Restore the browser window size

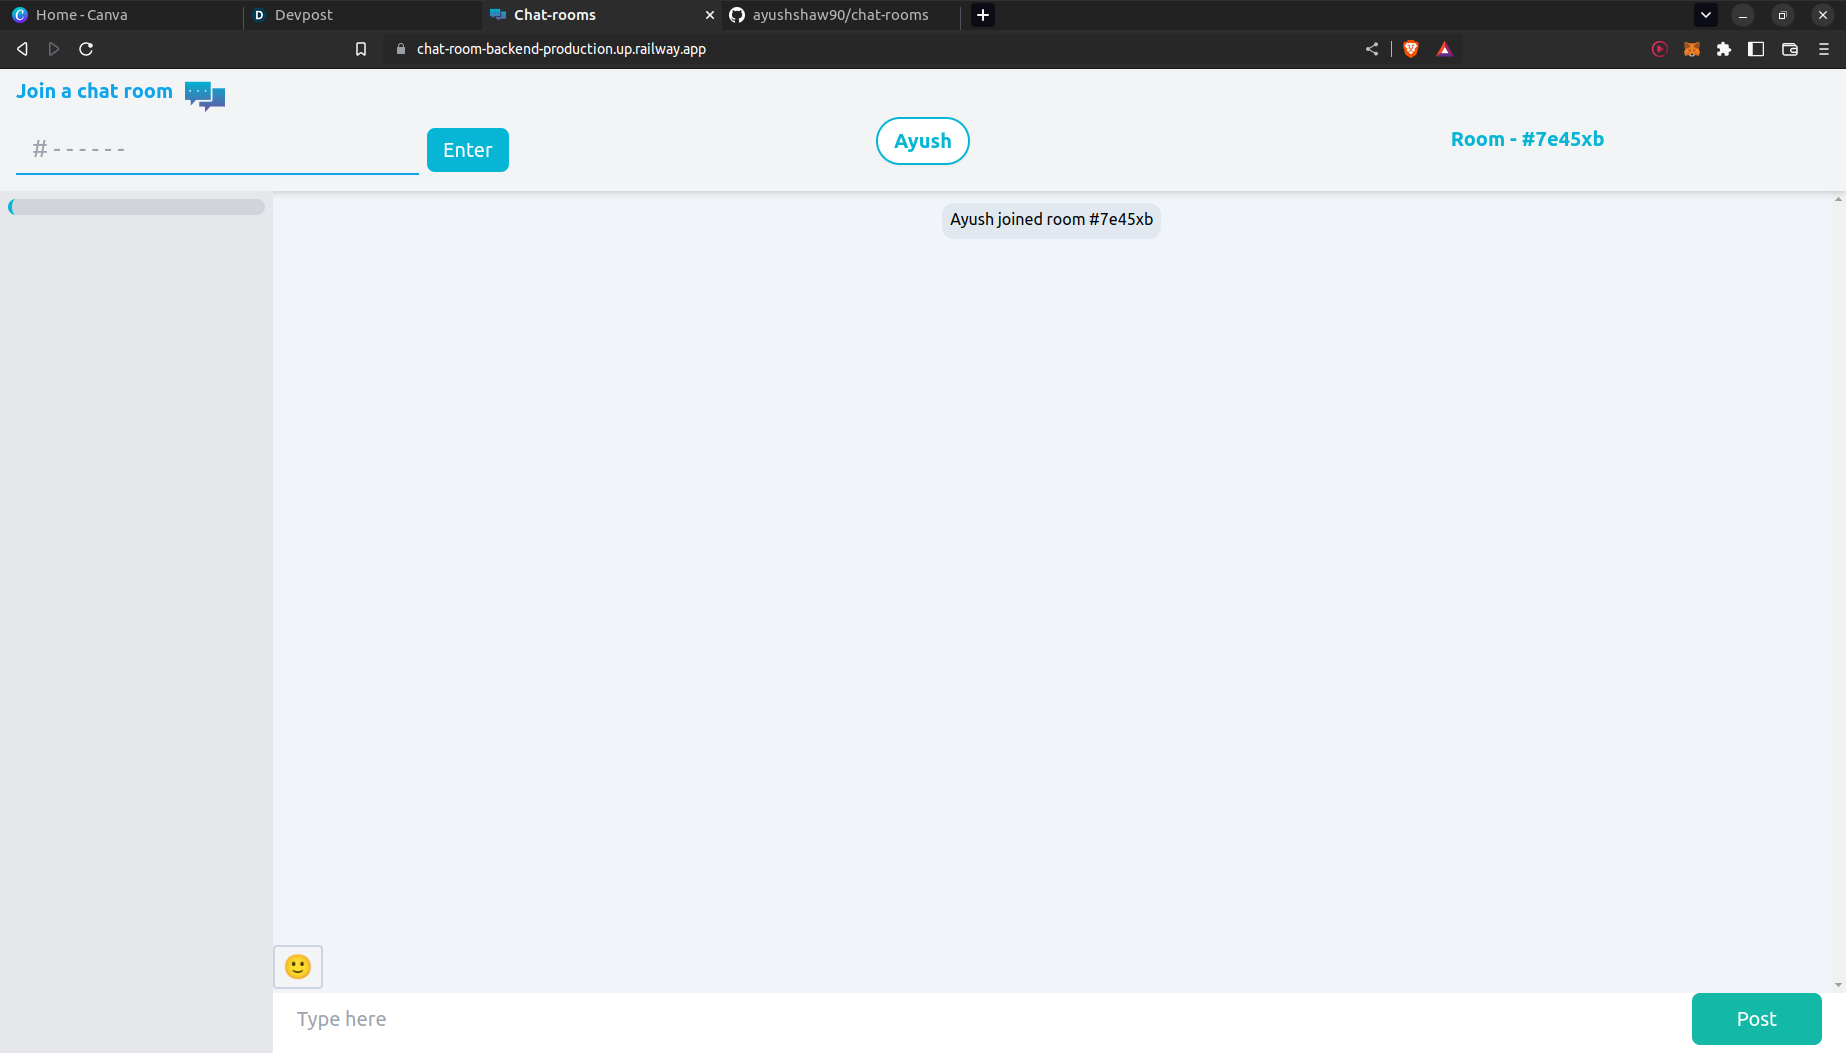(1783, 15)
